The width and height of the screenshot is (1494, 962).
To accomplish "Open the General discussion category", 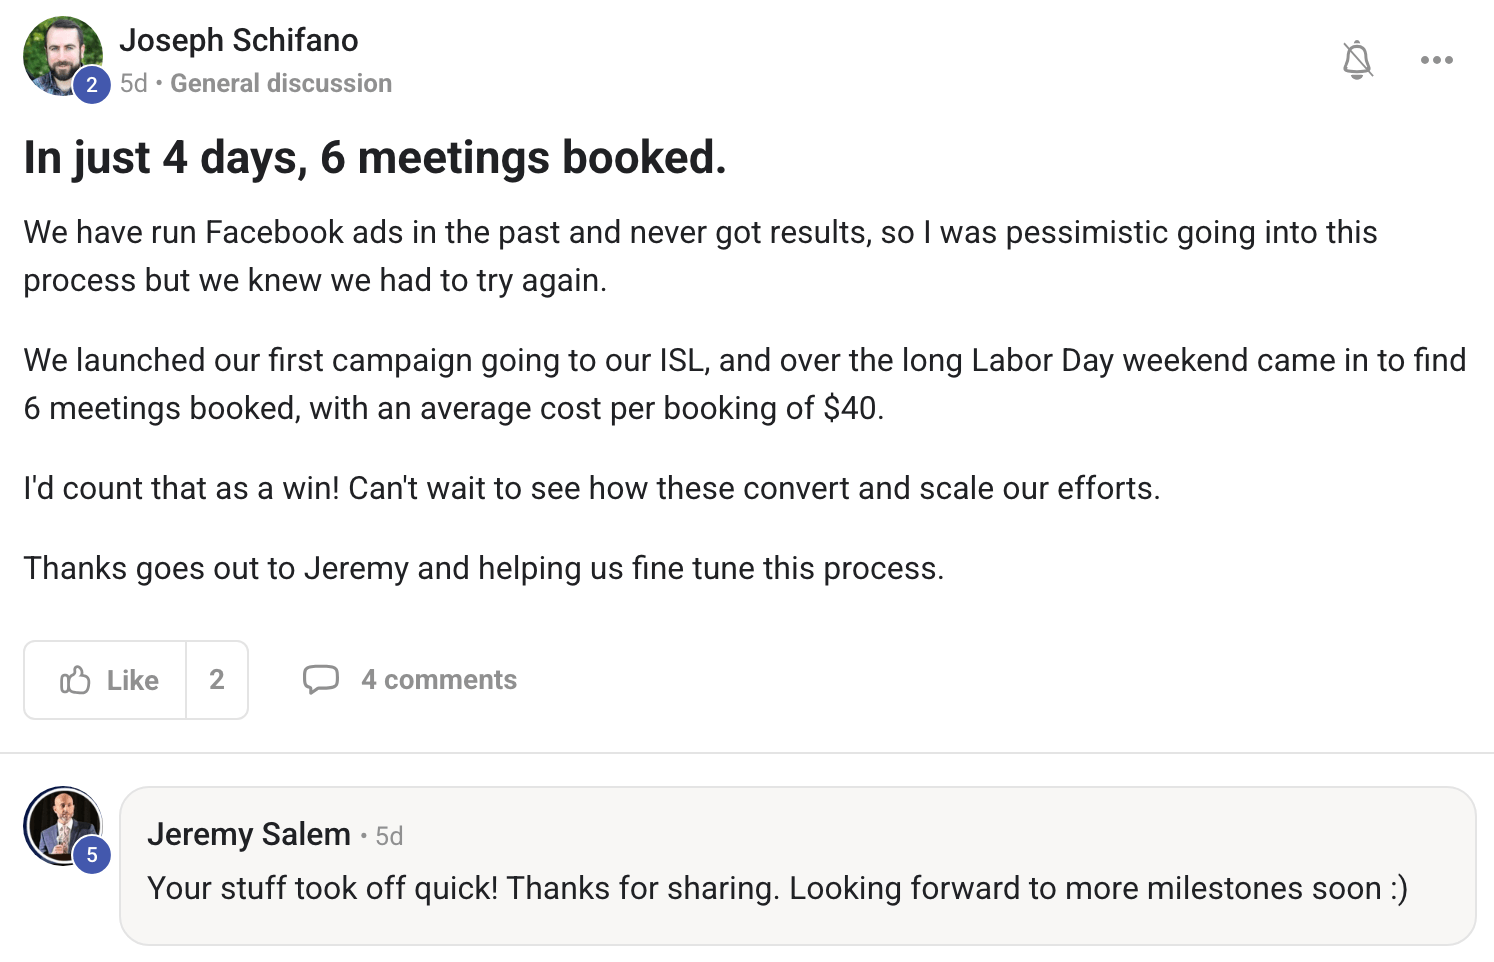I will [281, 83].
